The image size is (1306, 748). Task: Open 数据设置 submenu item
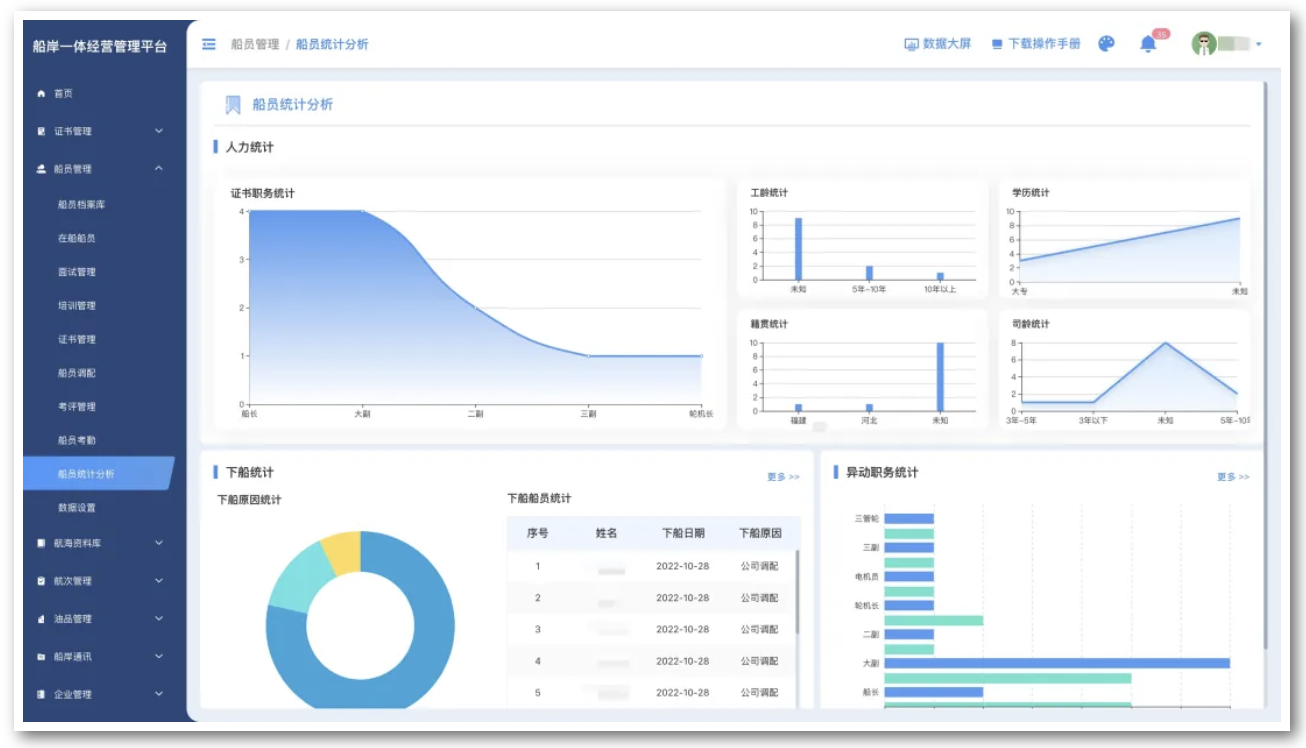point(77,508)
